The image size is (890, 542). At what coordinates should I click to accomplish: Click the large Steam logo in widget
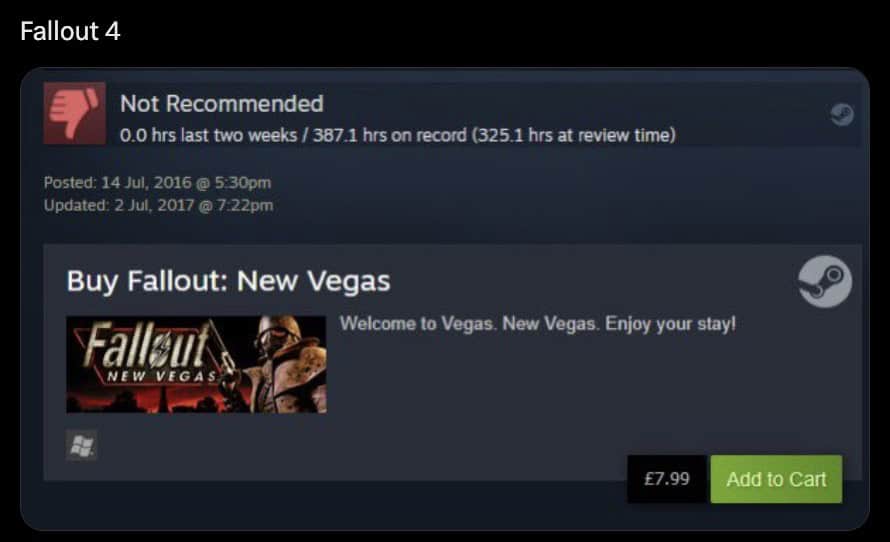(x=825, y=281)
